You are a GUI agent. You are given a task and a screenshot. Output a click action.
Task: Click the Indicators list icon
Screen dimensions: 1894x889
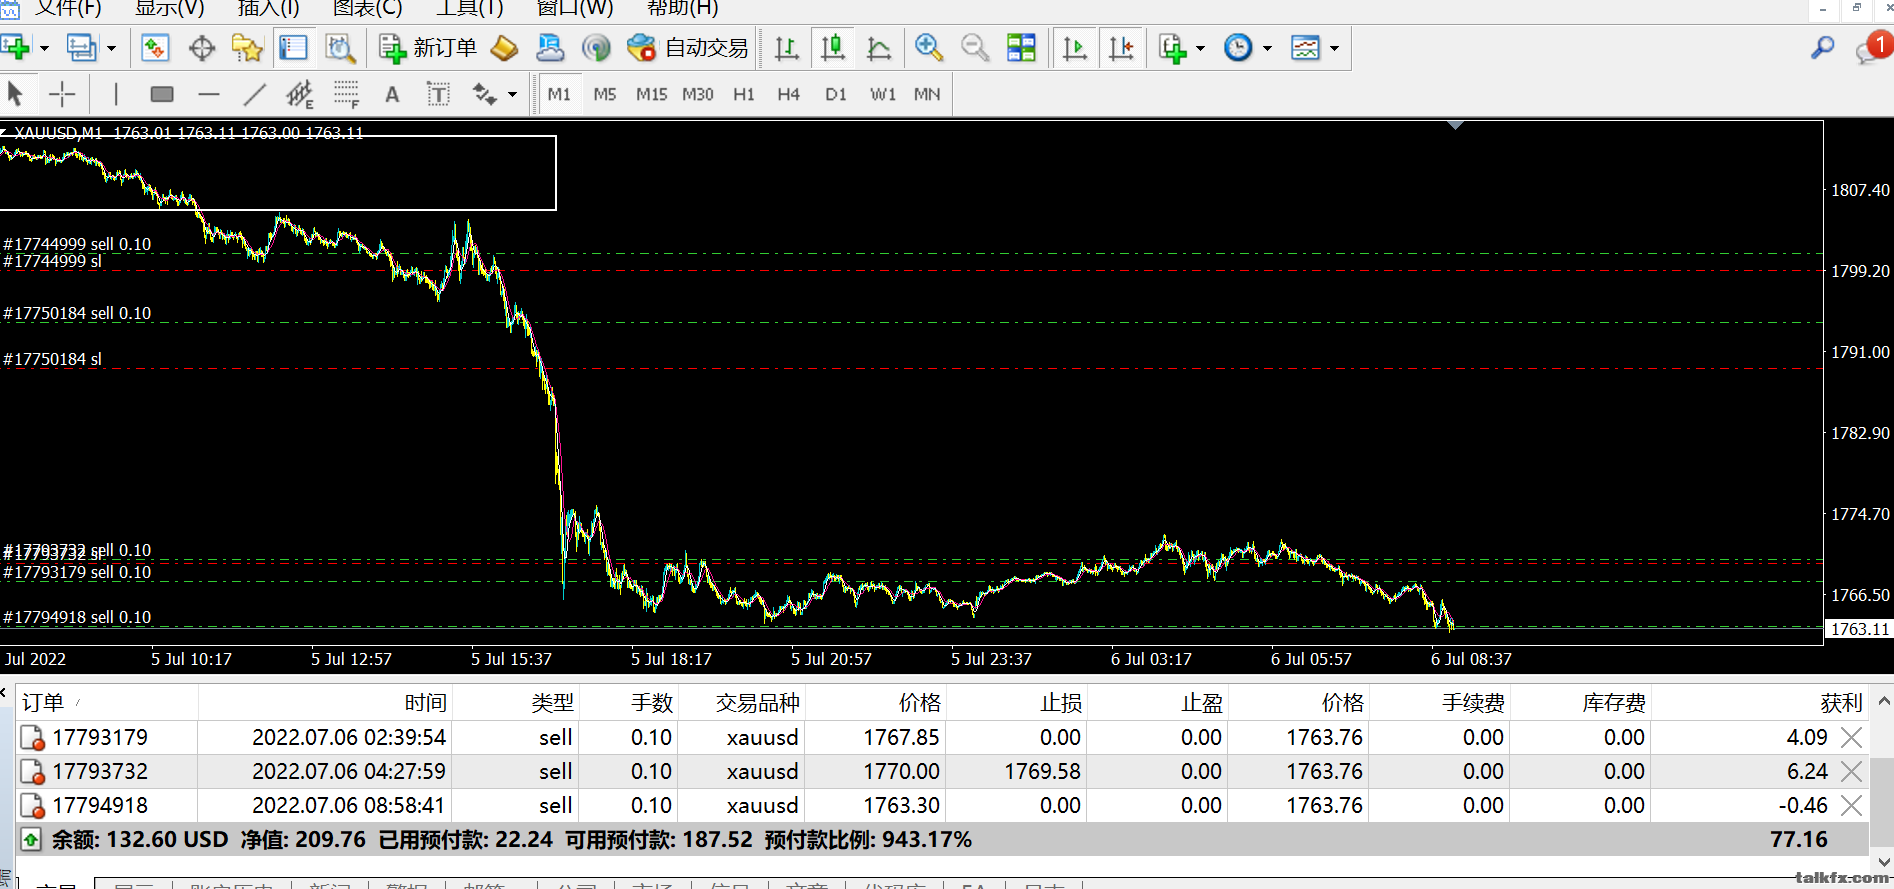1172,47
